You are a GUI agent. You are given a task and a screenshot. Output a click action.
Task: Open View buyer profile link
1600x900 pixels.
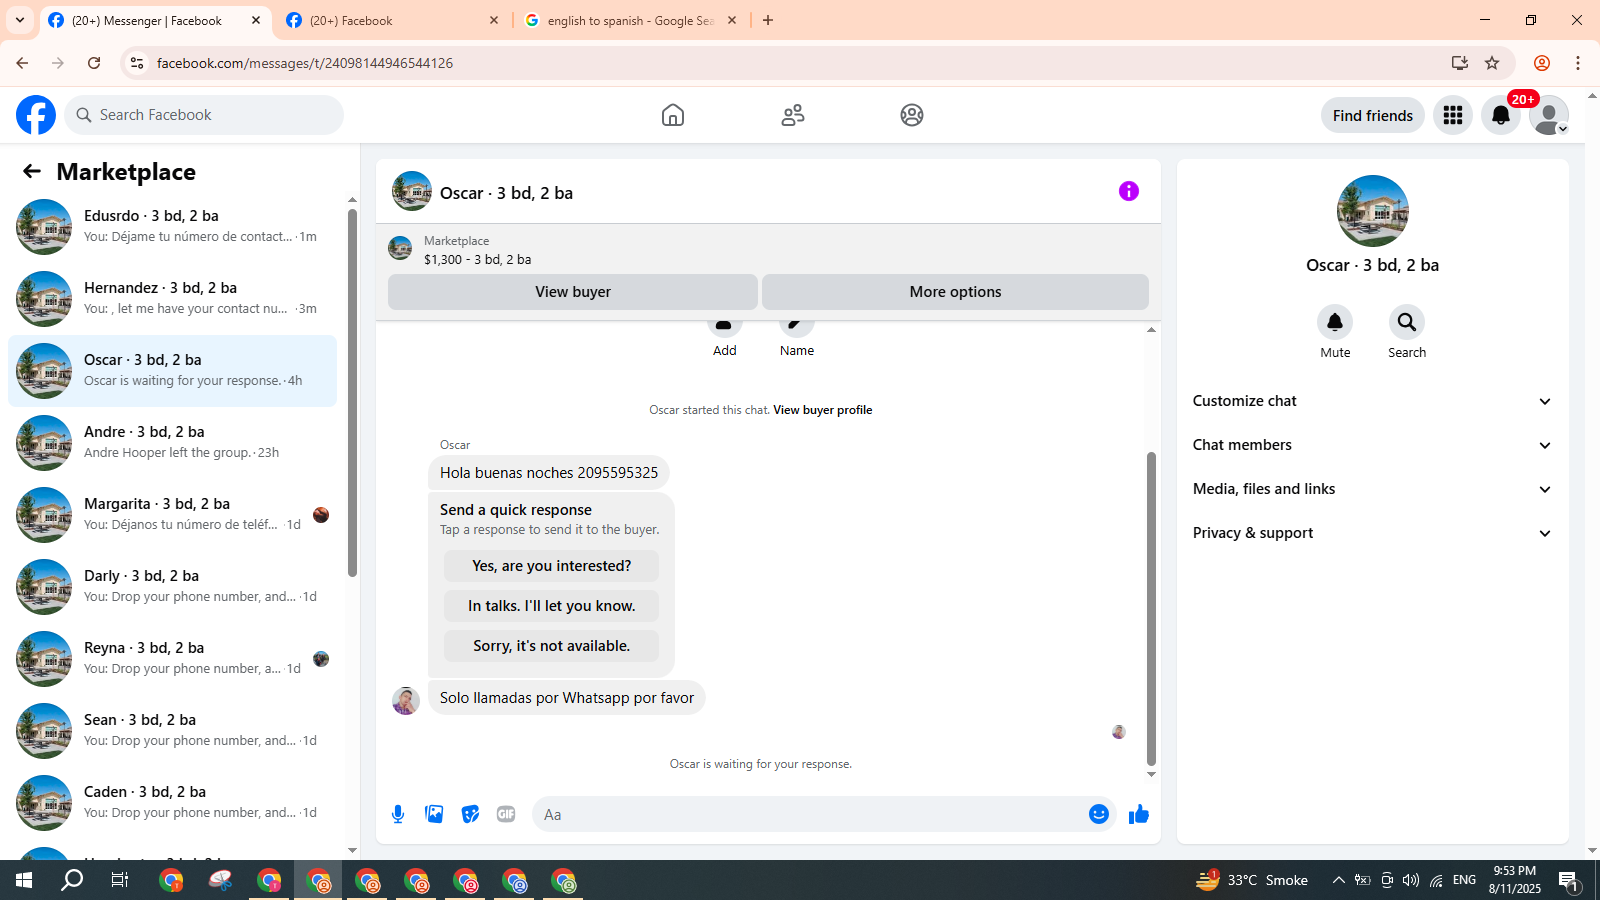coord(822,410)
